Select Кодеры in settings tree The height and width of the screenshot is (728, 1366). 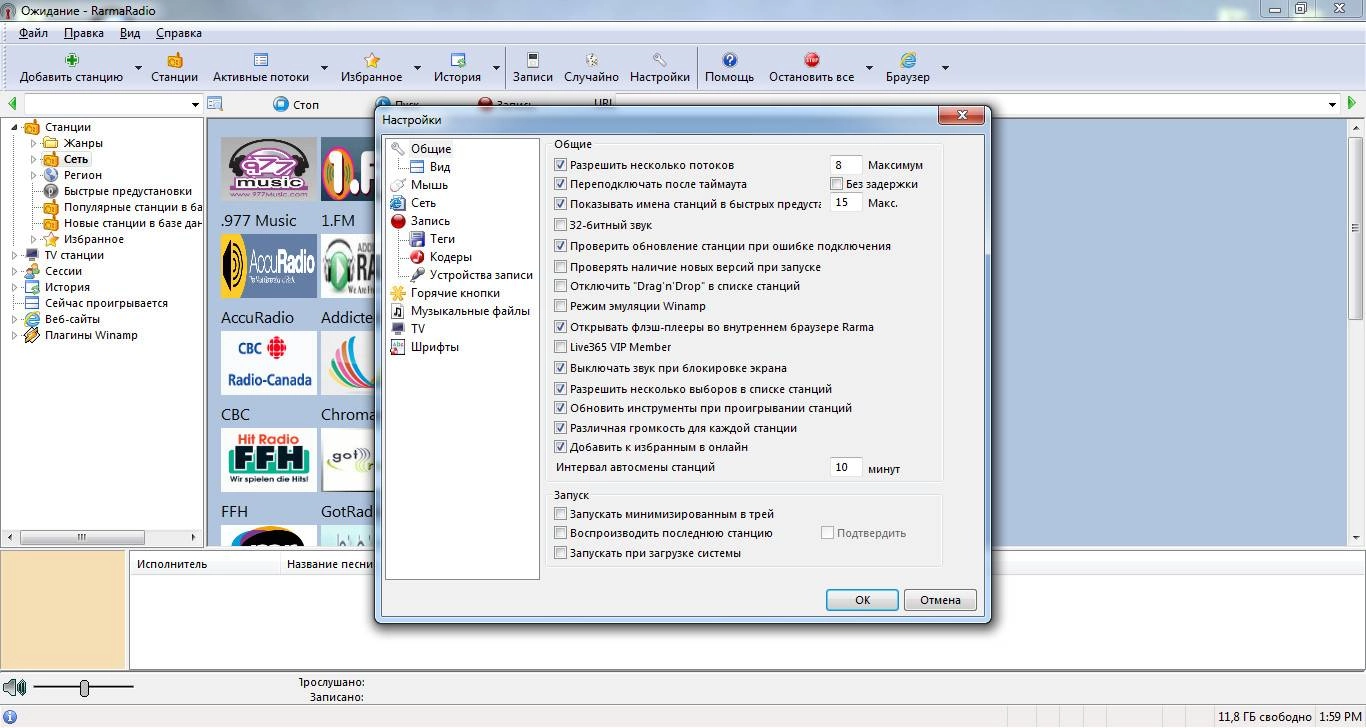pos(451,257)
